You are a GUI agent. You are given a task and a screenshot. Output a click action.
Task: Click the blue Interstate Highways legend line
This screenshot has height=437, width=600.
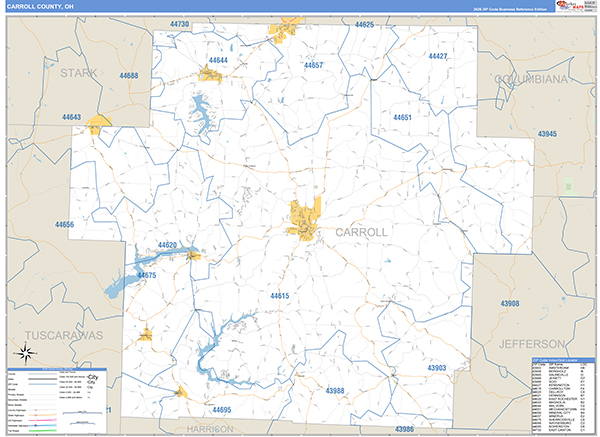pos(42,425)
